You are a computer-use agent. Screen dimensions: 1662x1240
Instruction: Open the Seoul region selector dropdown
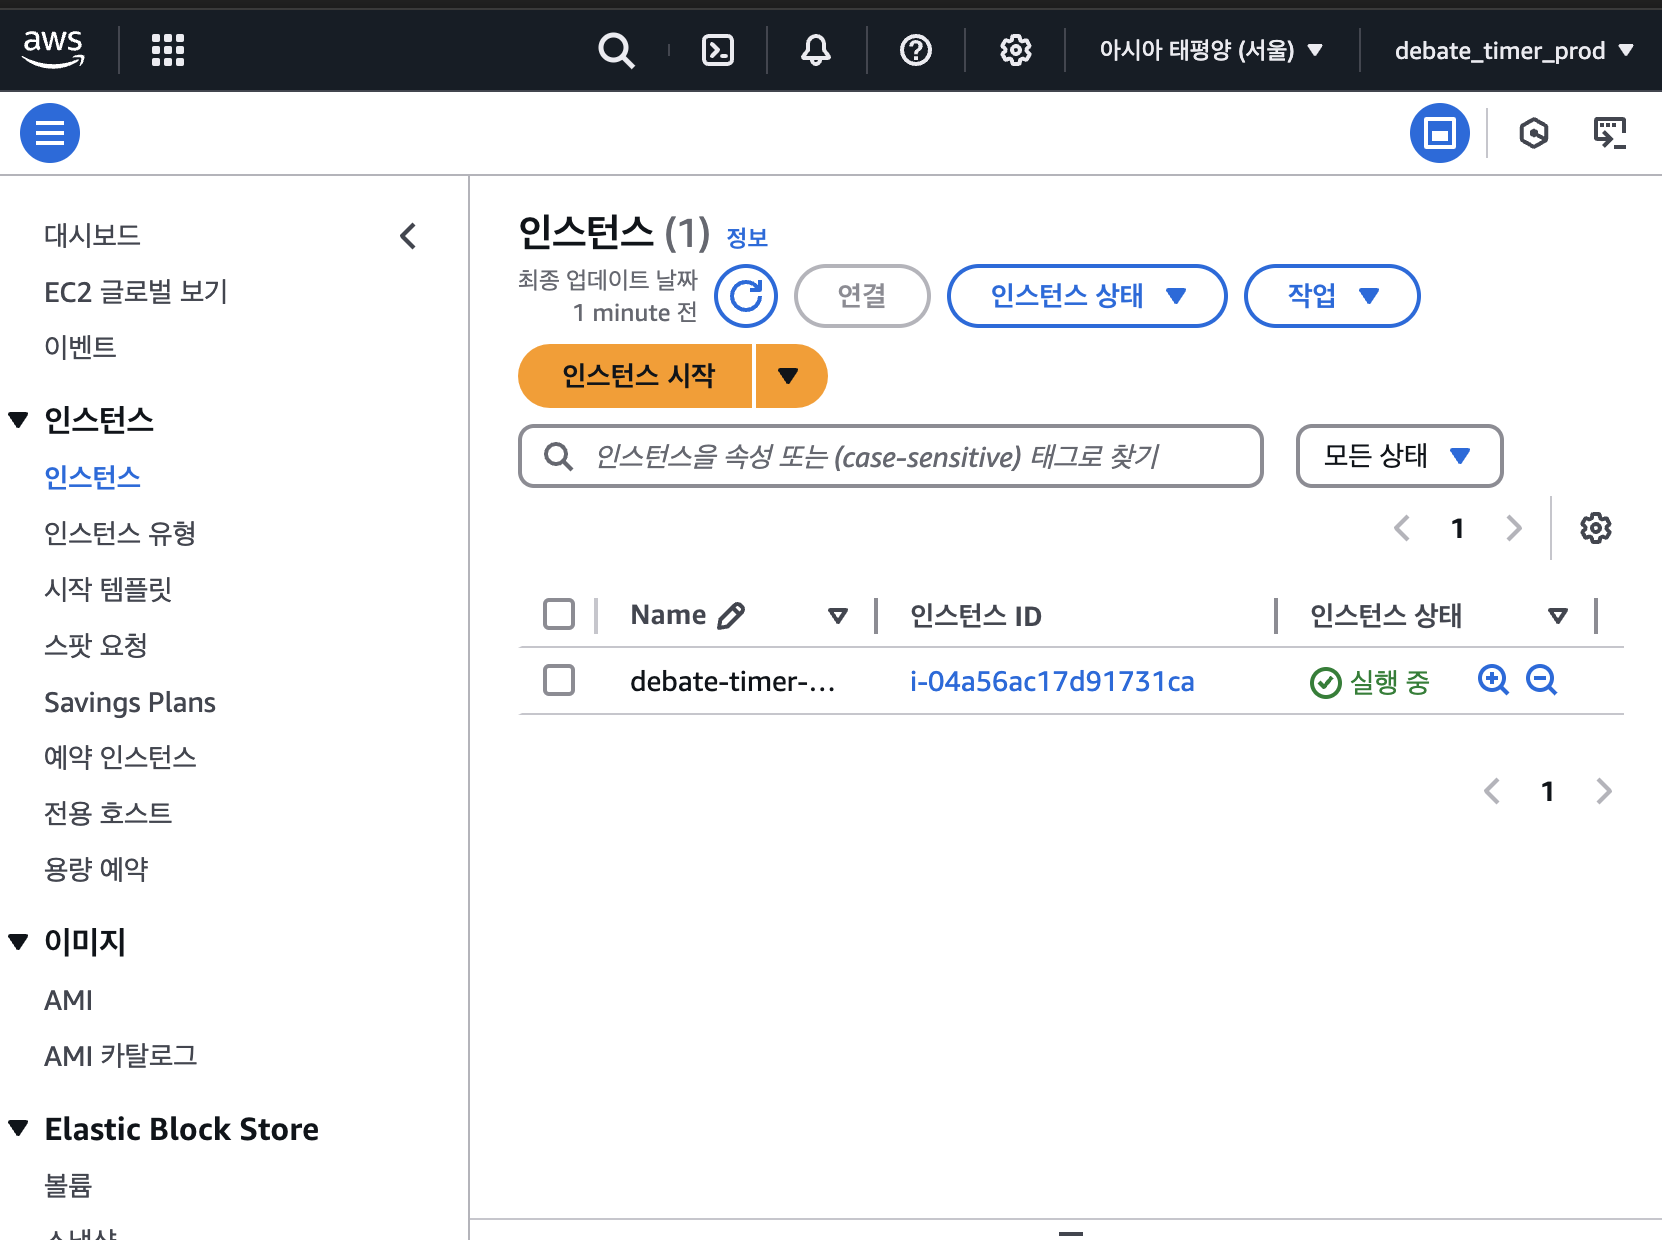1211,50
